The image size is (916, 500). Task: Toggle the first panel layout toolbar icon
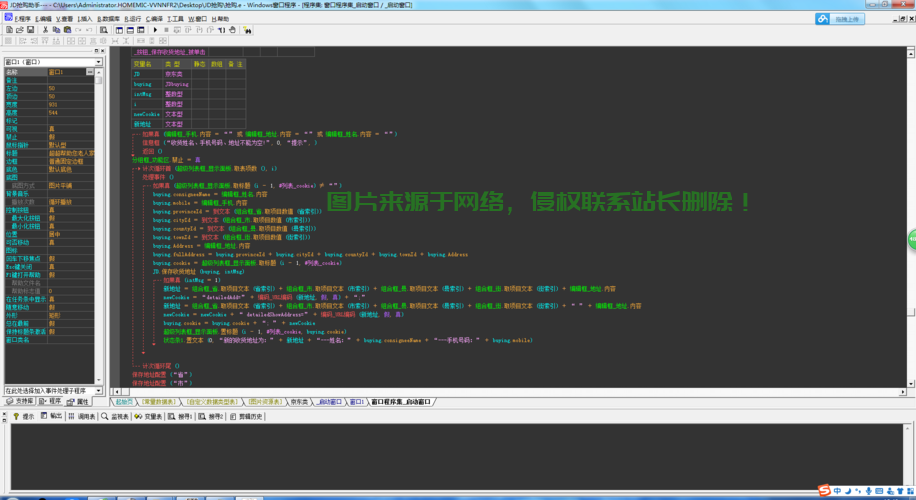(x=119, y=30)
